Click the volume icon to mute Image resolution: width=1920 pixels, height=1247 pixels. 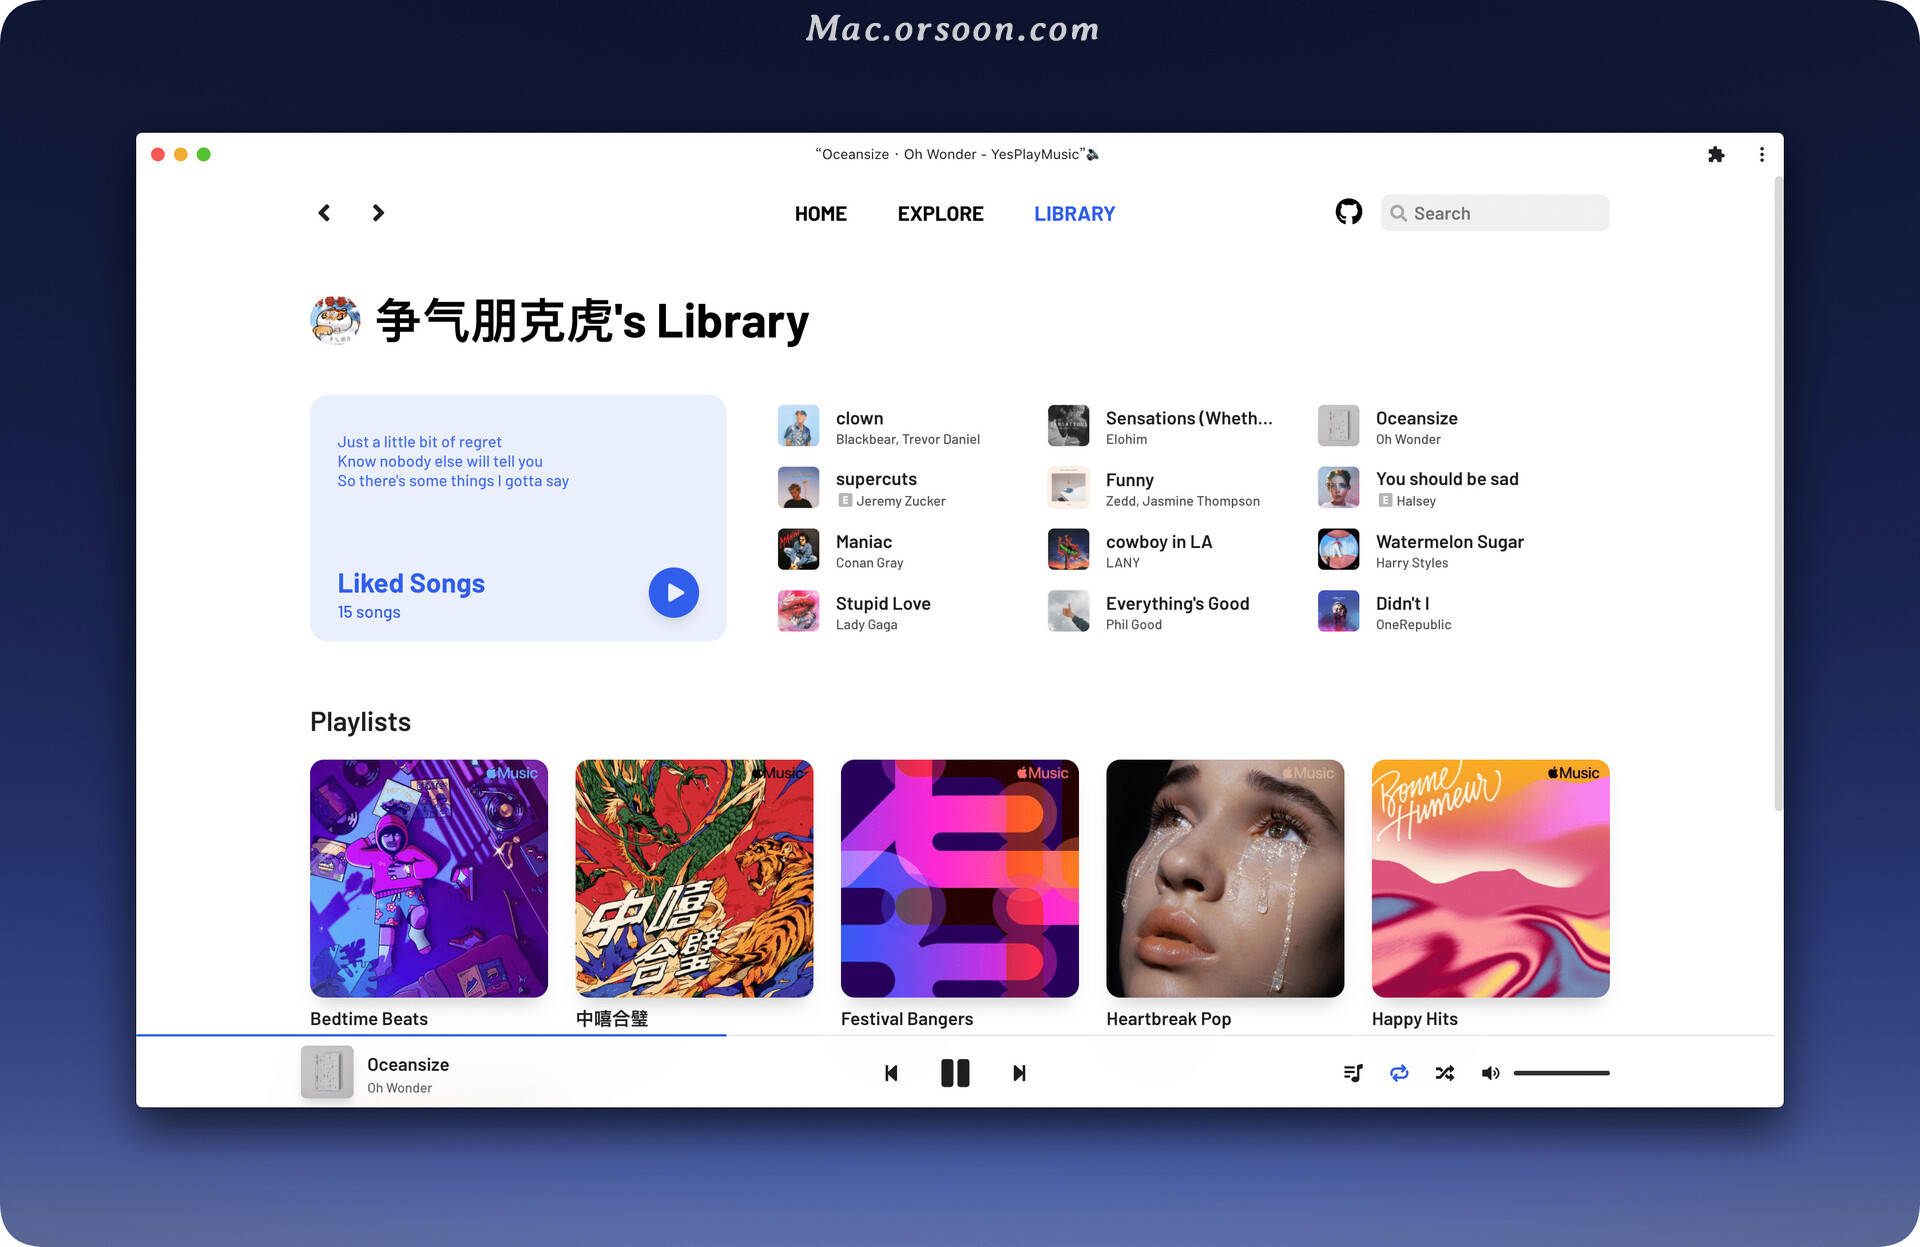tap(1490, 1072)
